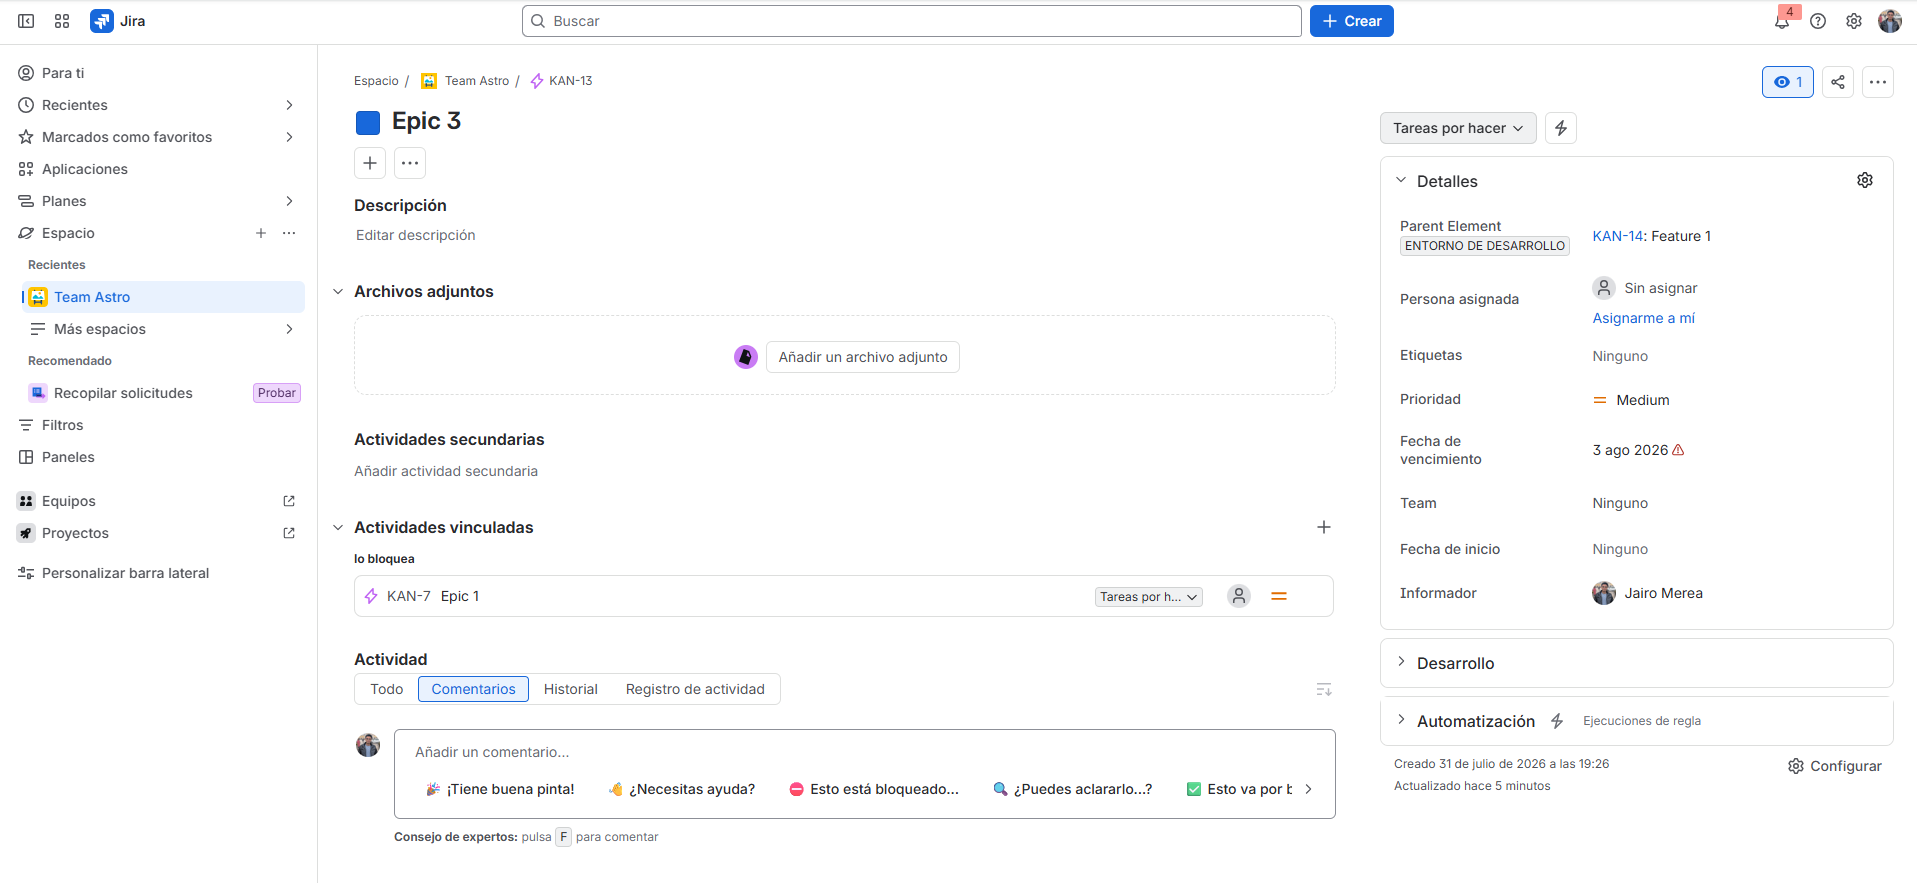The image size is (1917, 883).
Task: Switch to the Todo activity tab
Action: click(387, 689)
